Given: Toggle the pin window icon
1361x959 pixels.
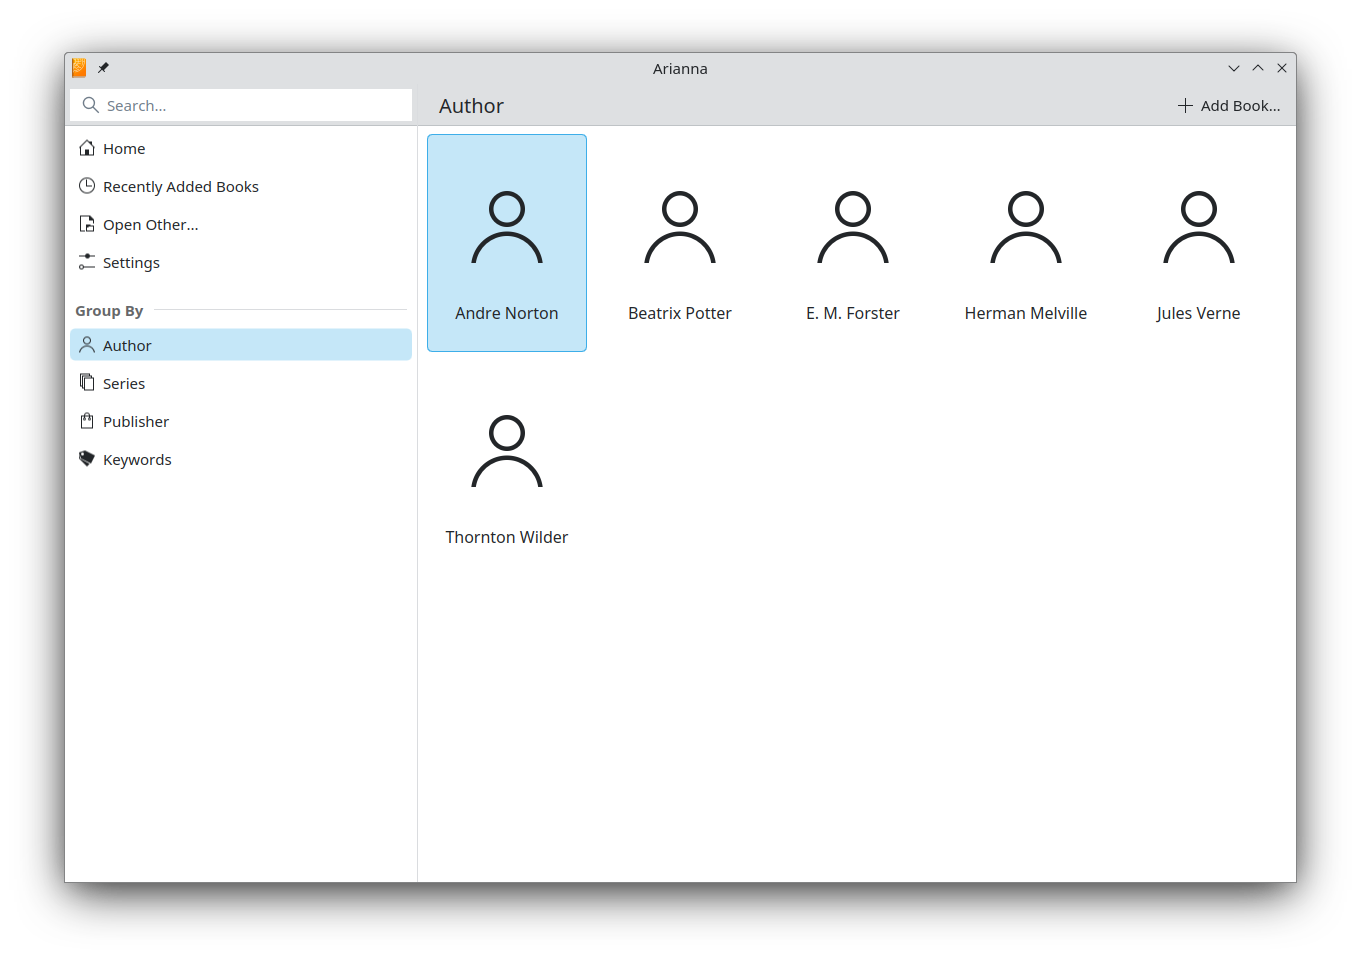Looking at the screenshot, I should click(103, 68).
